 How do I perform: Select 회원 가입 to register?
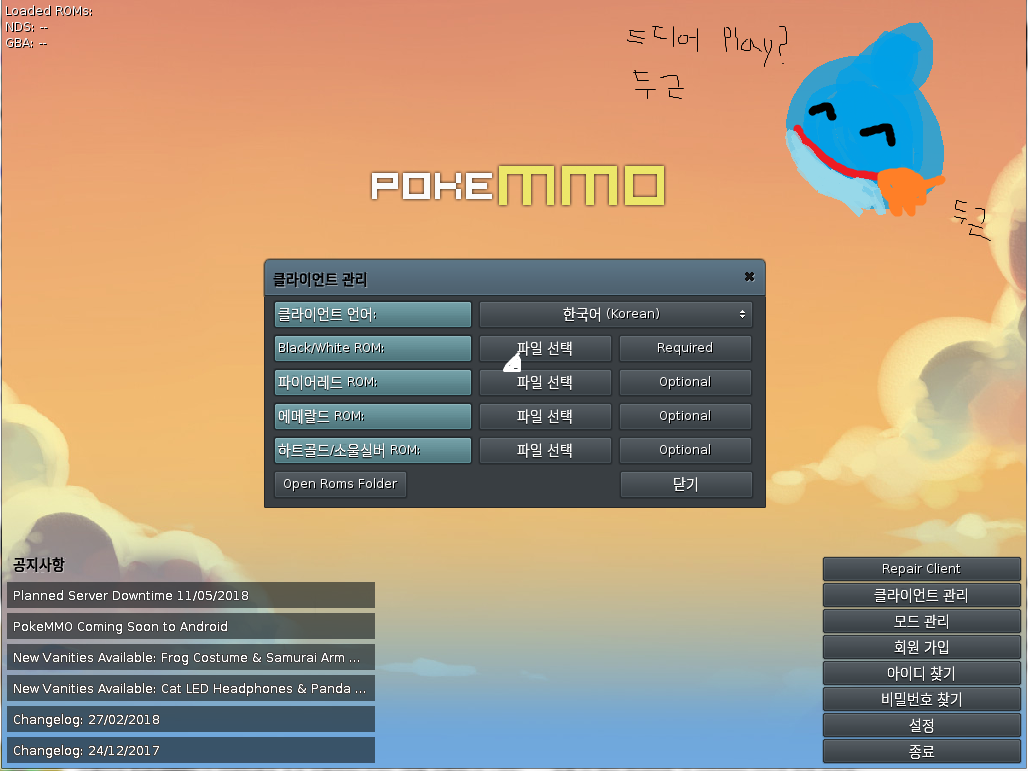[921, 647]
